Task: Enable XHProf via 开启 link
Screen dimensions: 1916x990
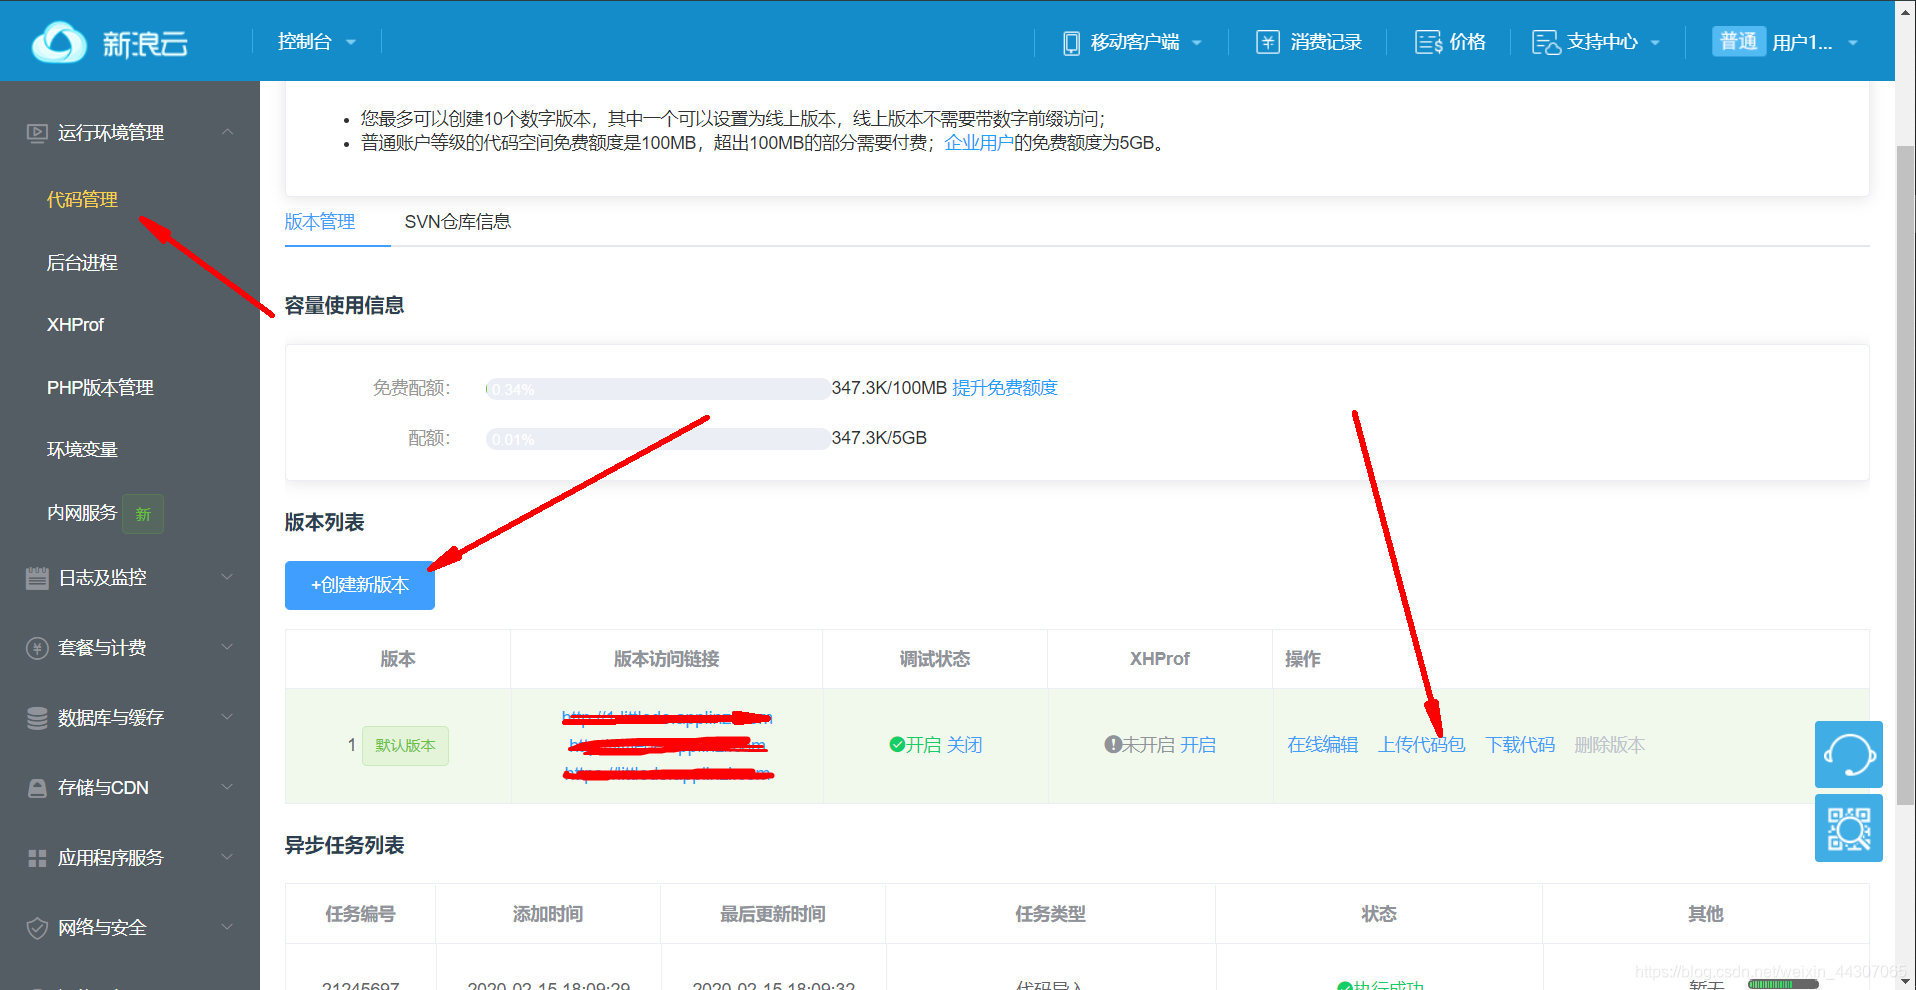Action: click(1198, 745)
